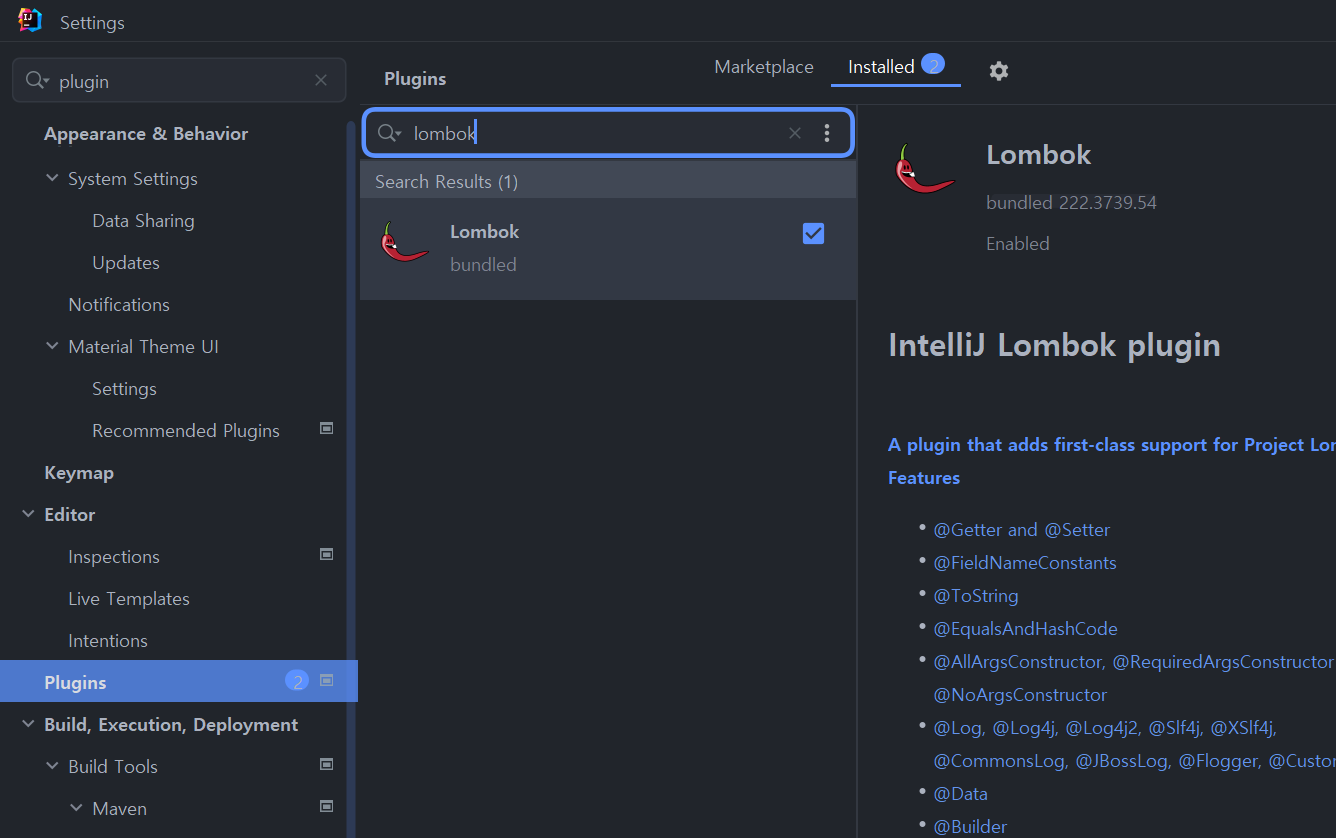Open the @Getter and @Setter link
1336x838 pixels.
(1021, 530)
